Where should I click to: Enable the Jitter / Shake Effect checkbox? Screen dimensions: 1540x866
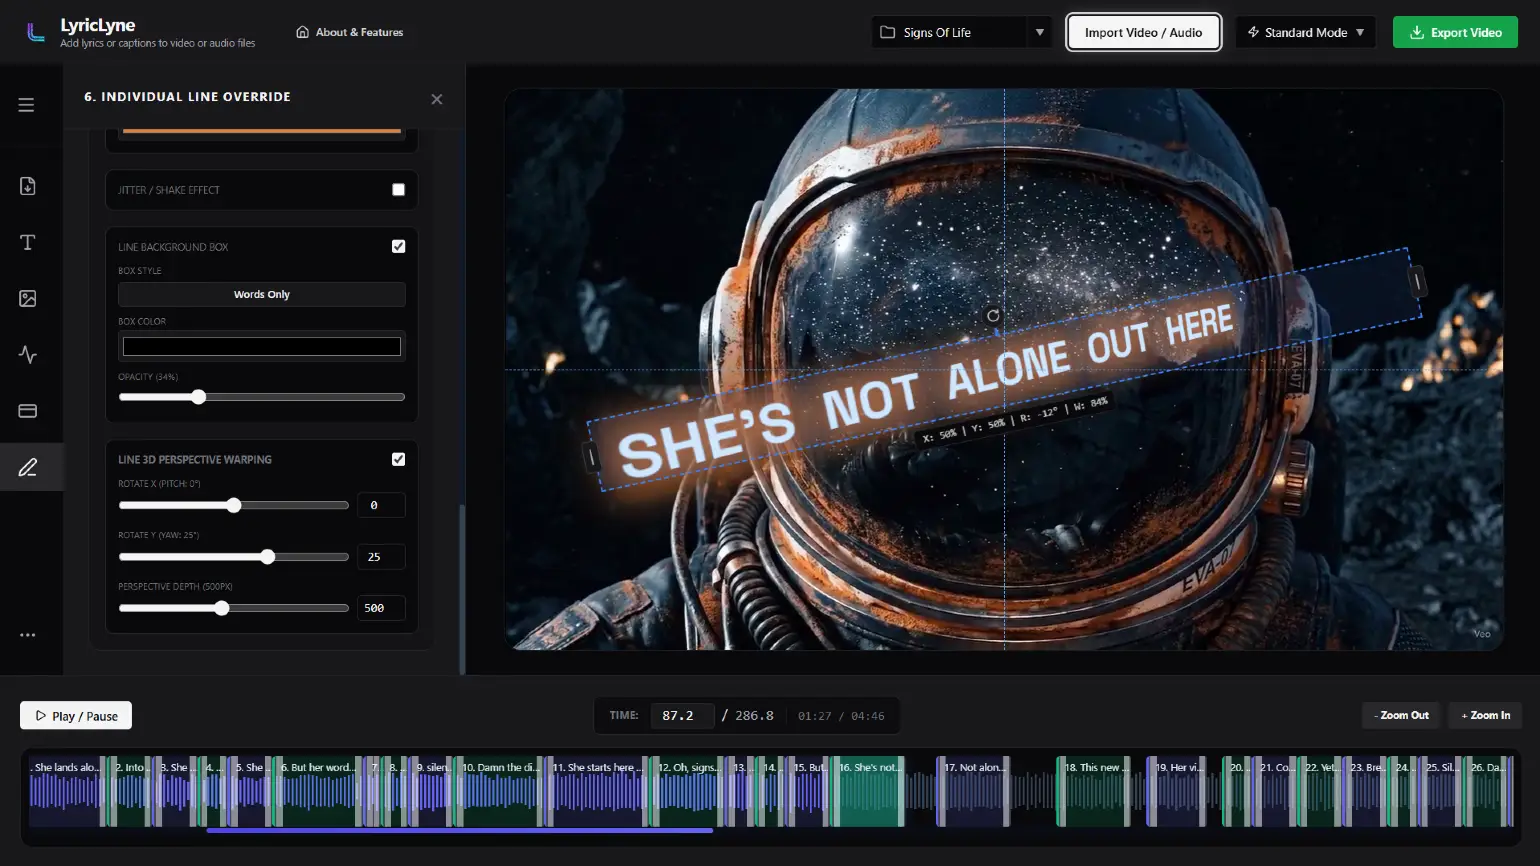coord(398,190)
